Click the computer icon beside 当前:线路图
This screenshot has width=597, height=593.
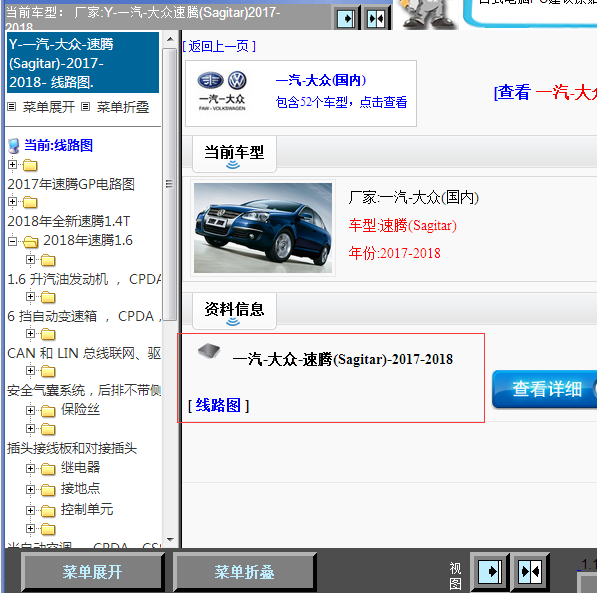click(14, 145)
